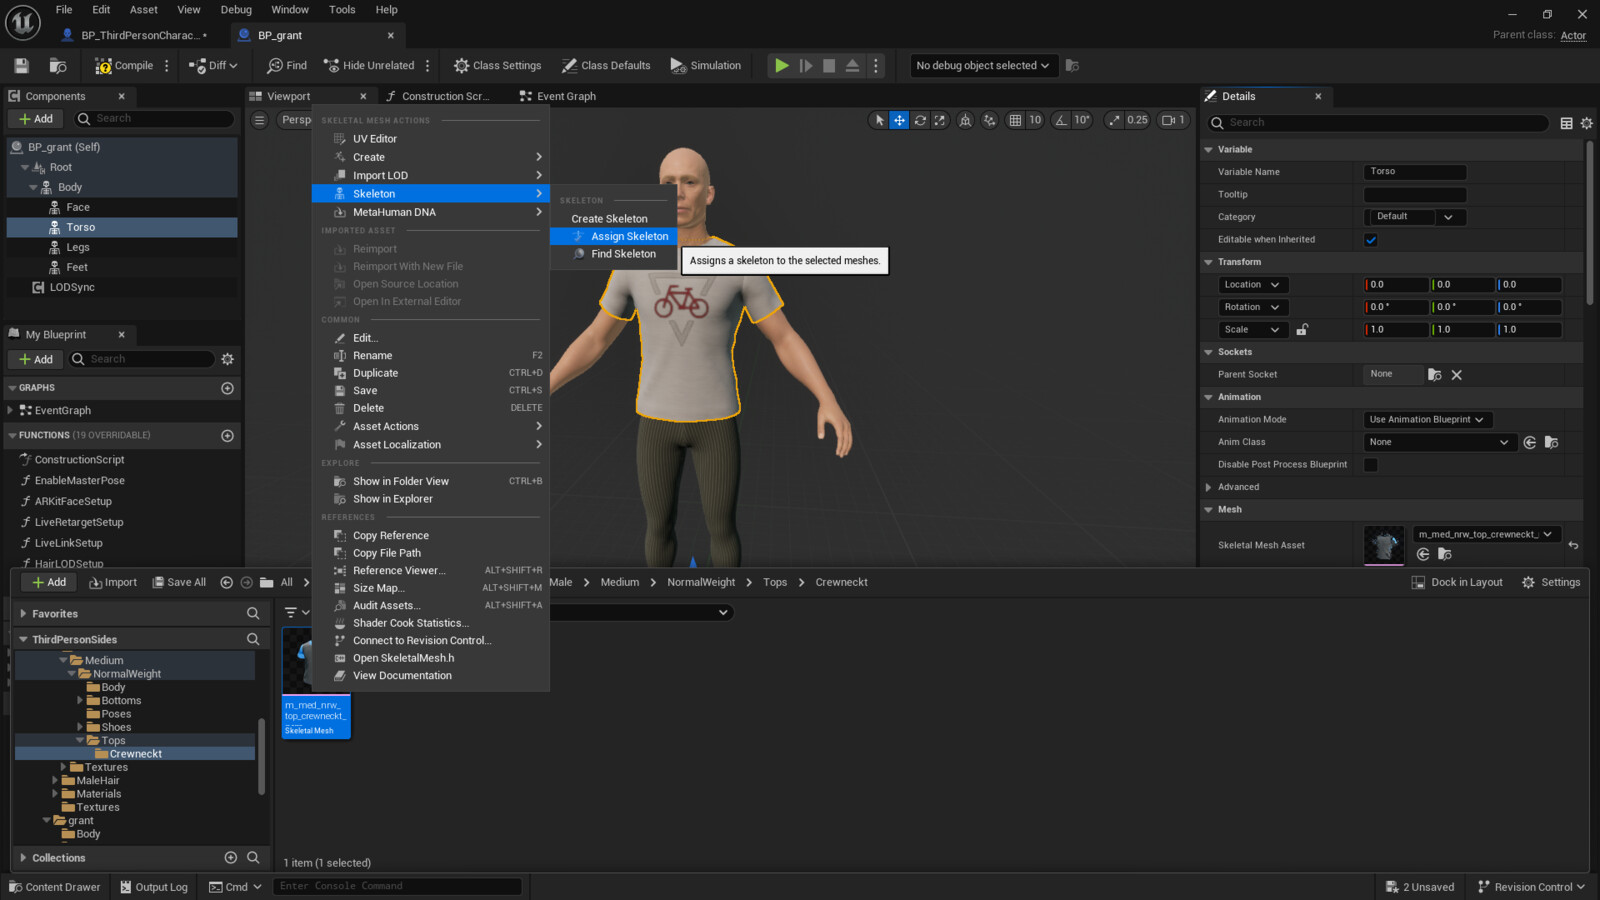
Task: Collapse the Tops folder in tree
Action: [81, 741]
